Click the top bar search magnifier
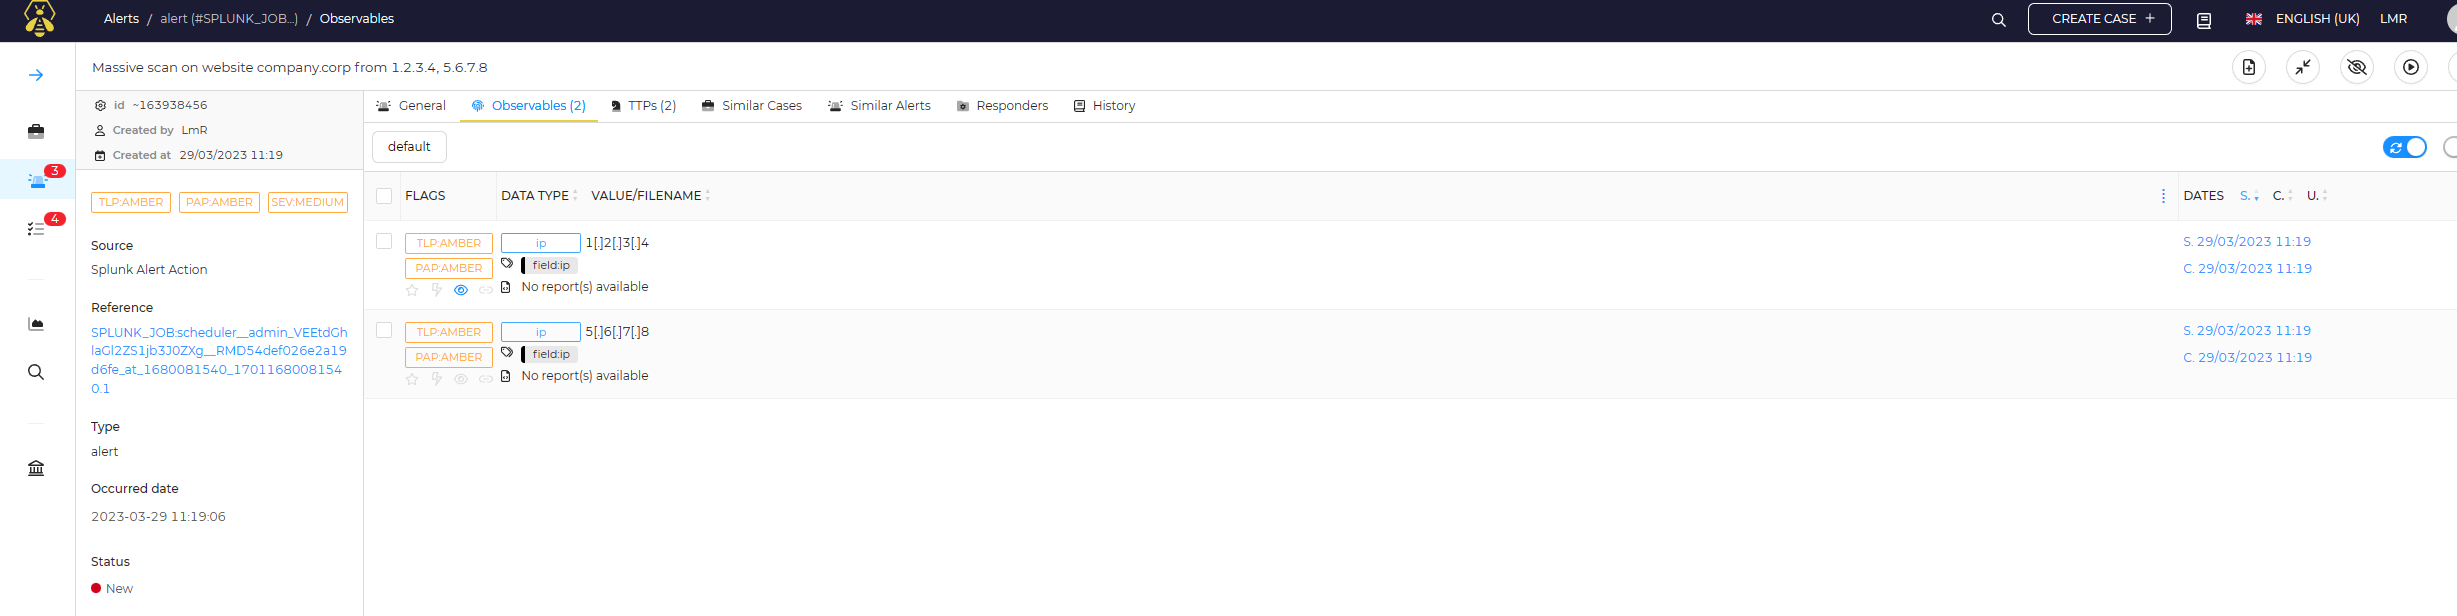 pyautogui.click(x=1998, y=19)
